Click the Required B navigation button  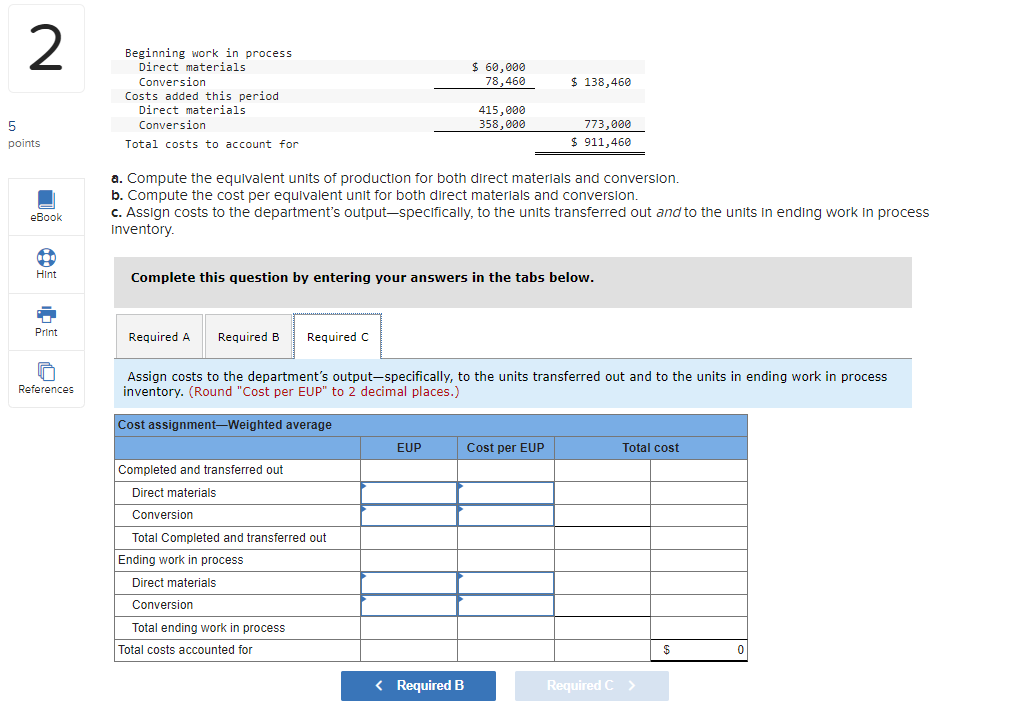(x=418, y=686)
